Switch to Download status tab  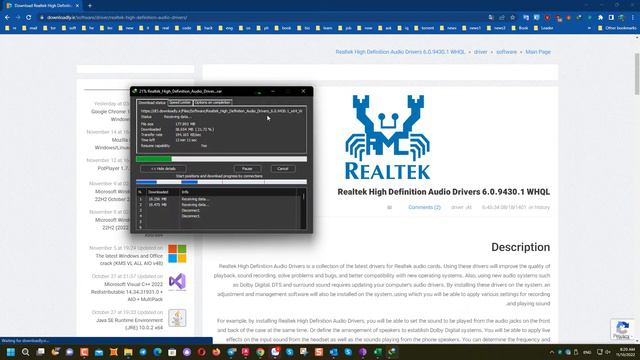152,102
